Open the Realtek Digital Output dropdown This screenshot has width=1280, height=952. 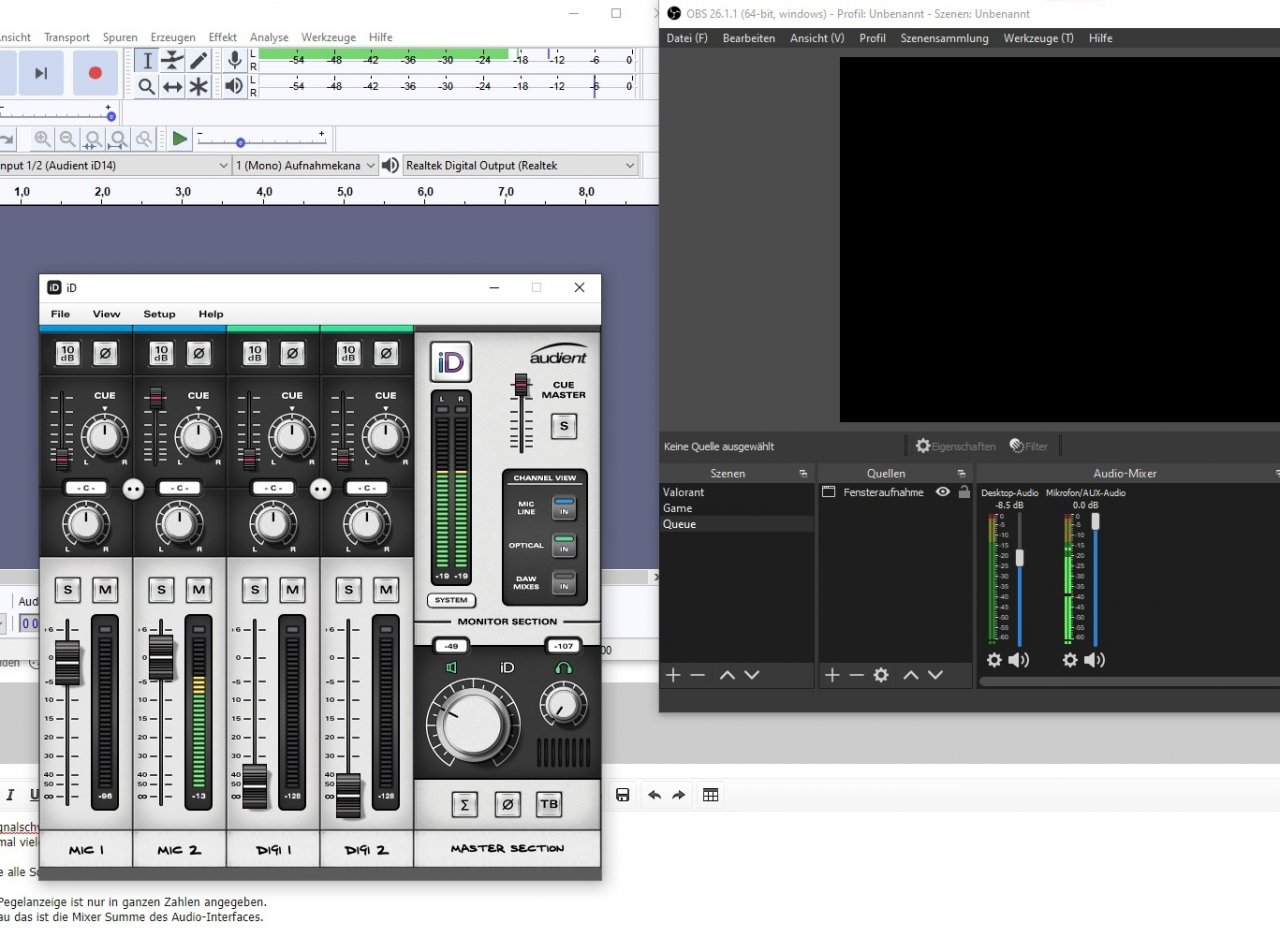pyautogui.click(x=520, y=166)
